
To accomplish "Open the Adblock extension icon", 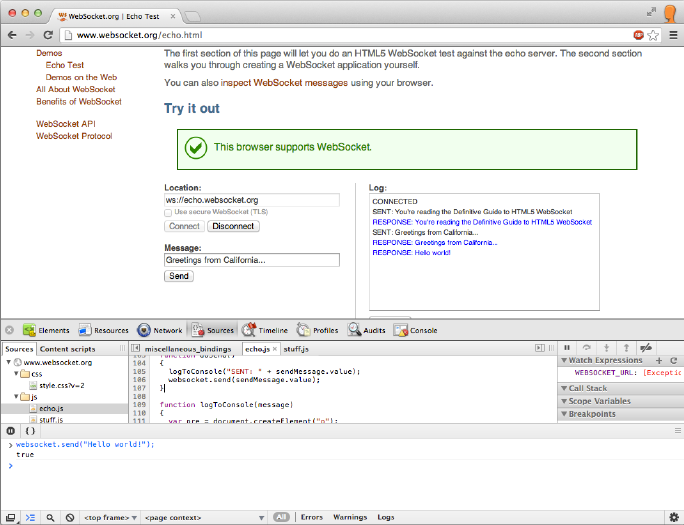I will point(638,35).
